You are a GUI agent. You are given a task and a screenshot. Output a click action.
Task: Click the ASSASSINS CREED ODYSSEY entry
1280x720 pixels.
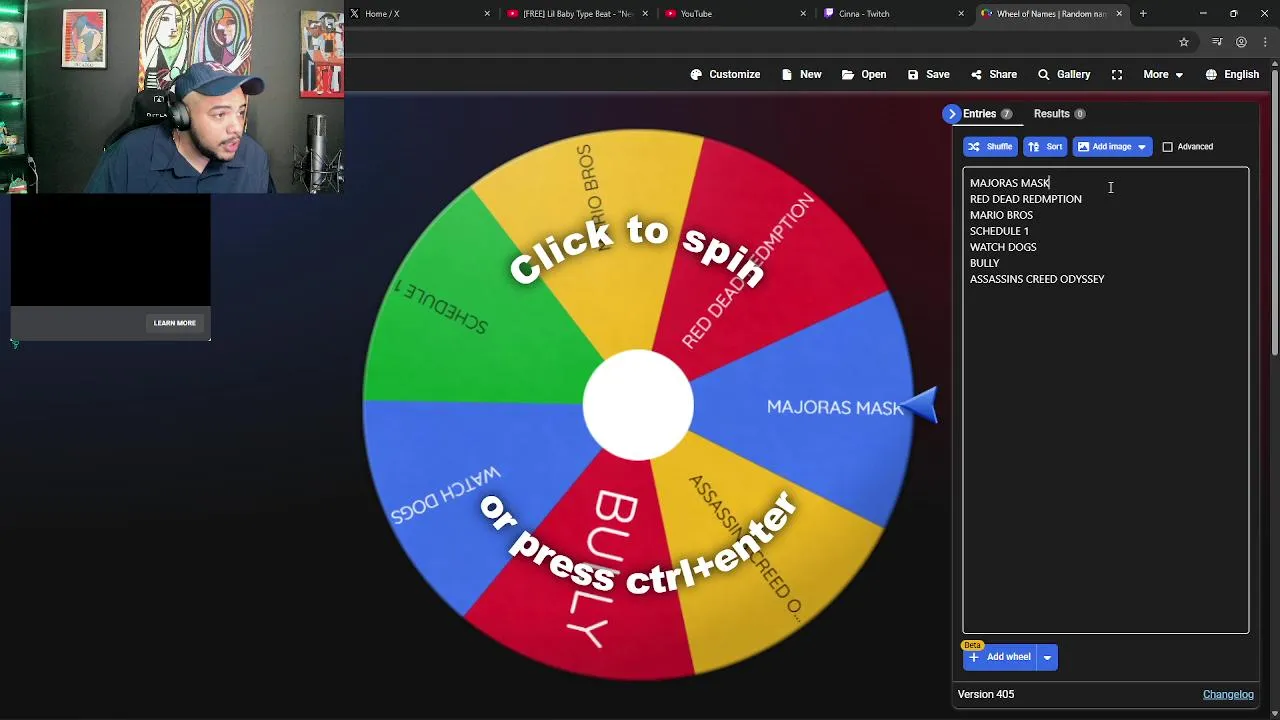click(x=1037, y=279)
